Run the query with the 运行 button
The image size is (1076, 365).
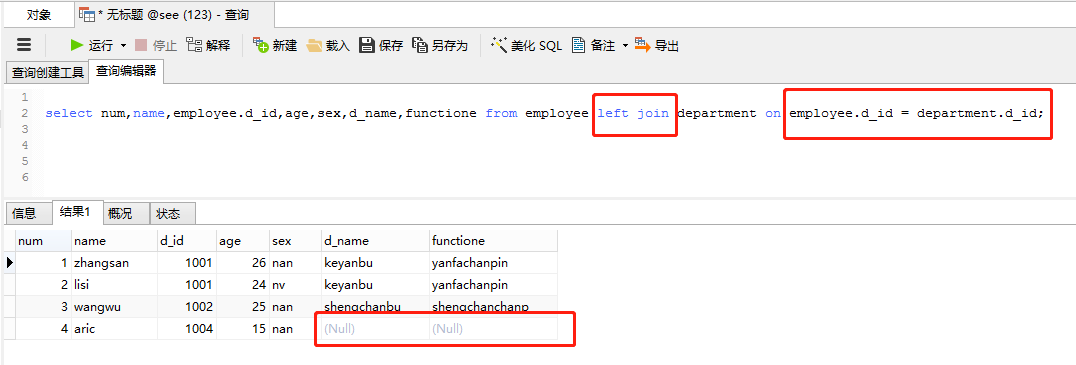click(x=92, y=45)
